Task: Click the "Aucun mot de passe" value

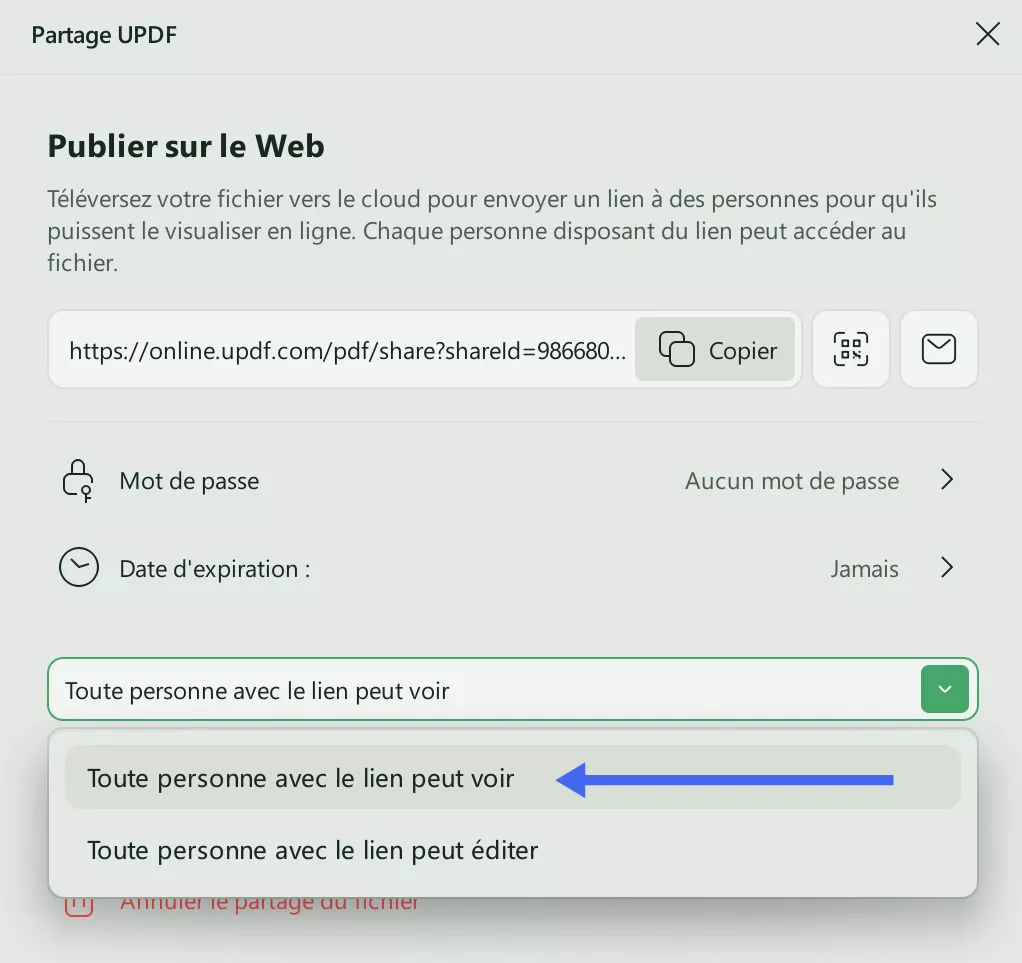Action: 791,481
